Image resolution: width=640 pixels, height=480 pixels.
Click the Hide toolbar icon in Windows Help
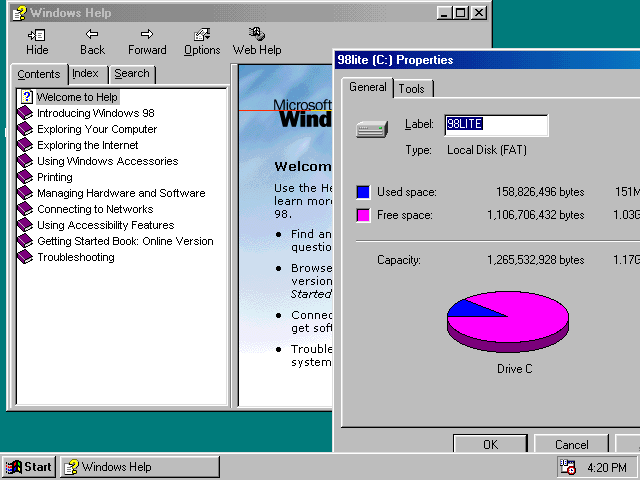(37, 35)
